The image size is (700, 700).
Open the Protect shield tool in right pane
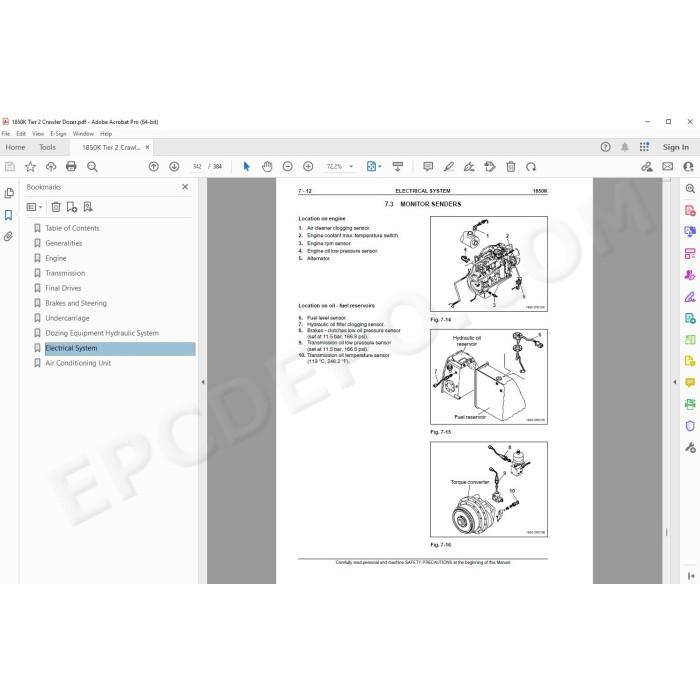[x=690, y=426]
